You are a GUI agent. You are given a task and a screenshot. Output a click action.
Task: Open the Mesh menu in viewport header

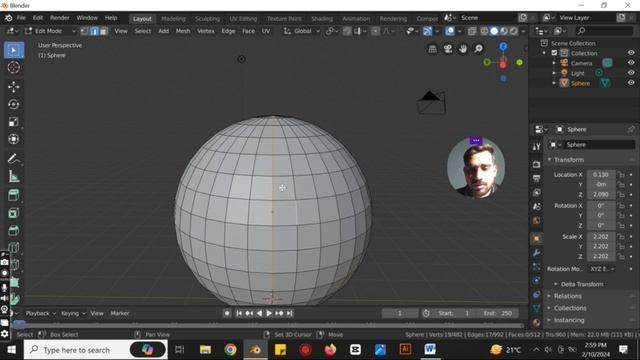[183, 31]
